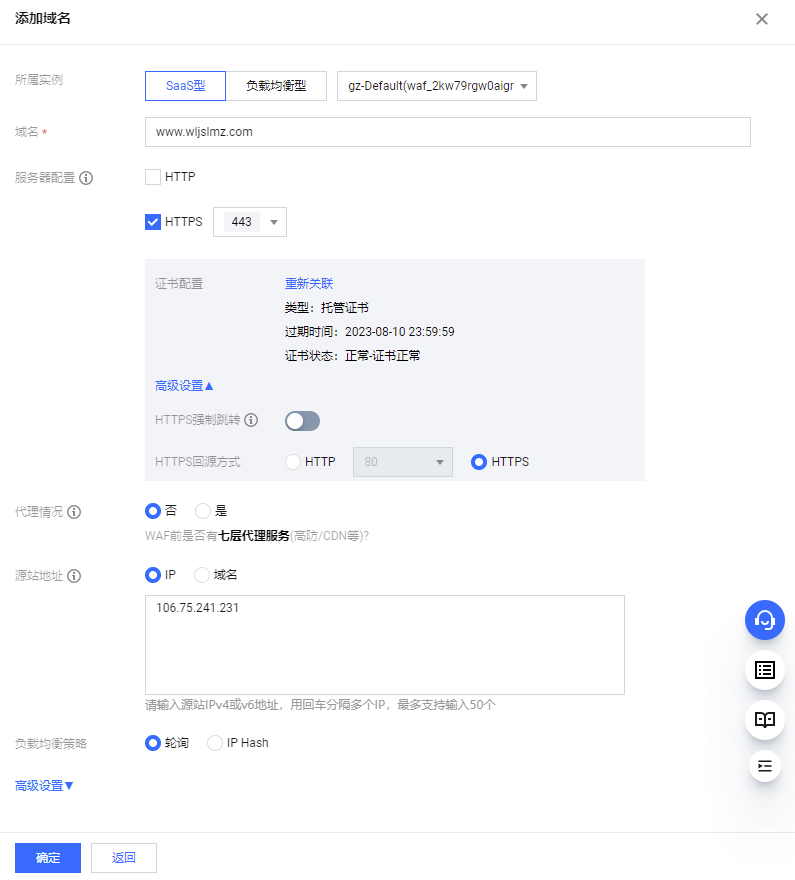Screen dimensions: 795x880
Task: Click the collapse sidebar menu icon
Action: (765, 766)
